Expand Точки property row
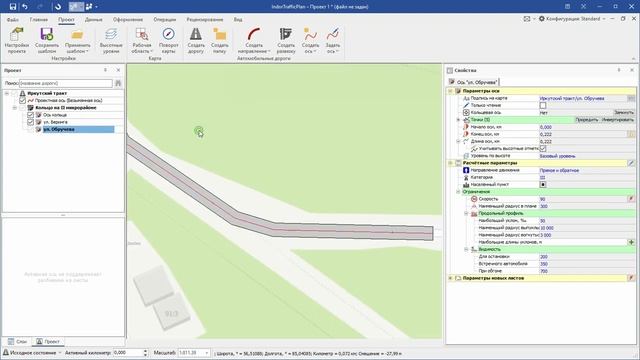 [x=458, y=120]
